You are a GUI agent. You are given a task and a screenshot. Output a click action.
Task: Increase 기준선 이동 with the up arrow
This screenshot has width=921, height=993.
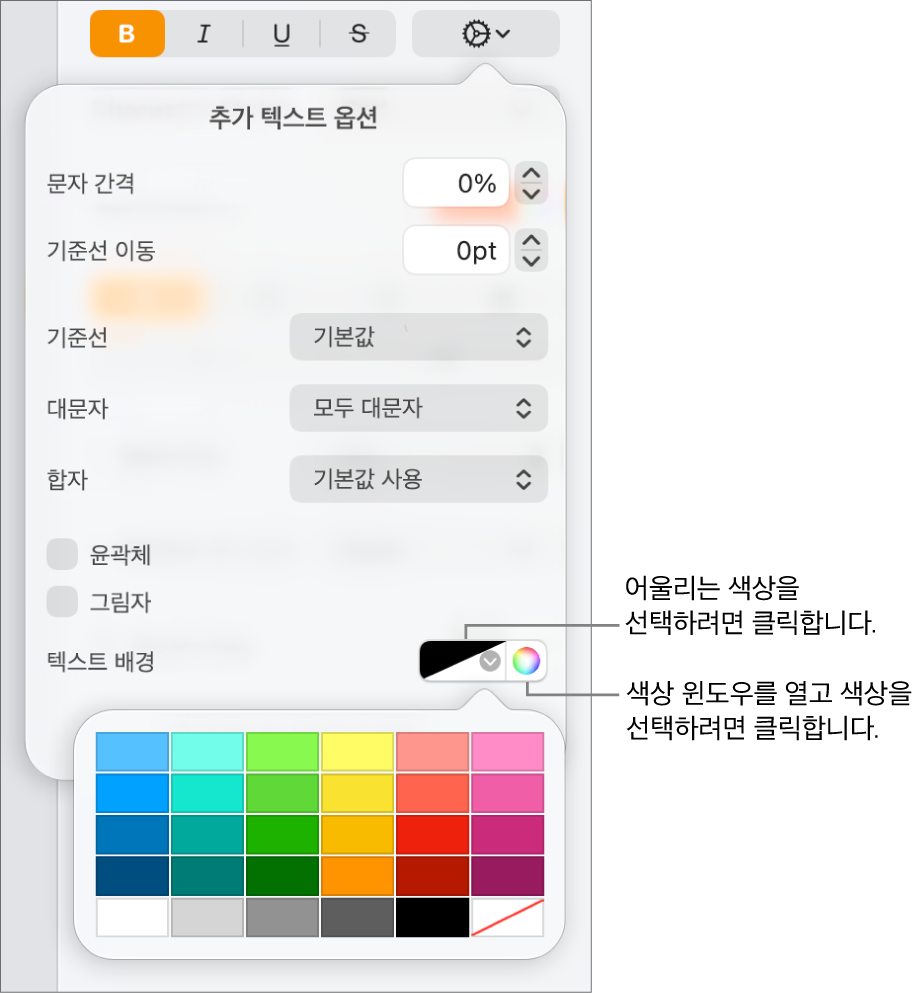[531, 240]
